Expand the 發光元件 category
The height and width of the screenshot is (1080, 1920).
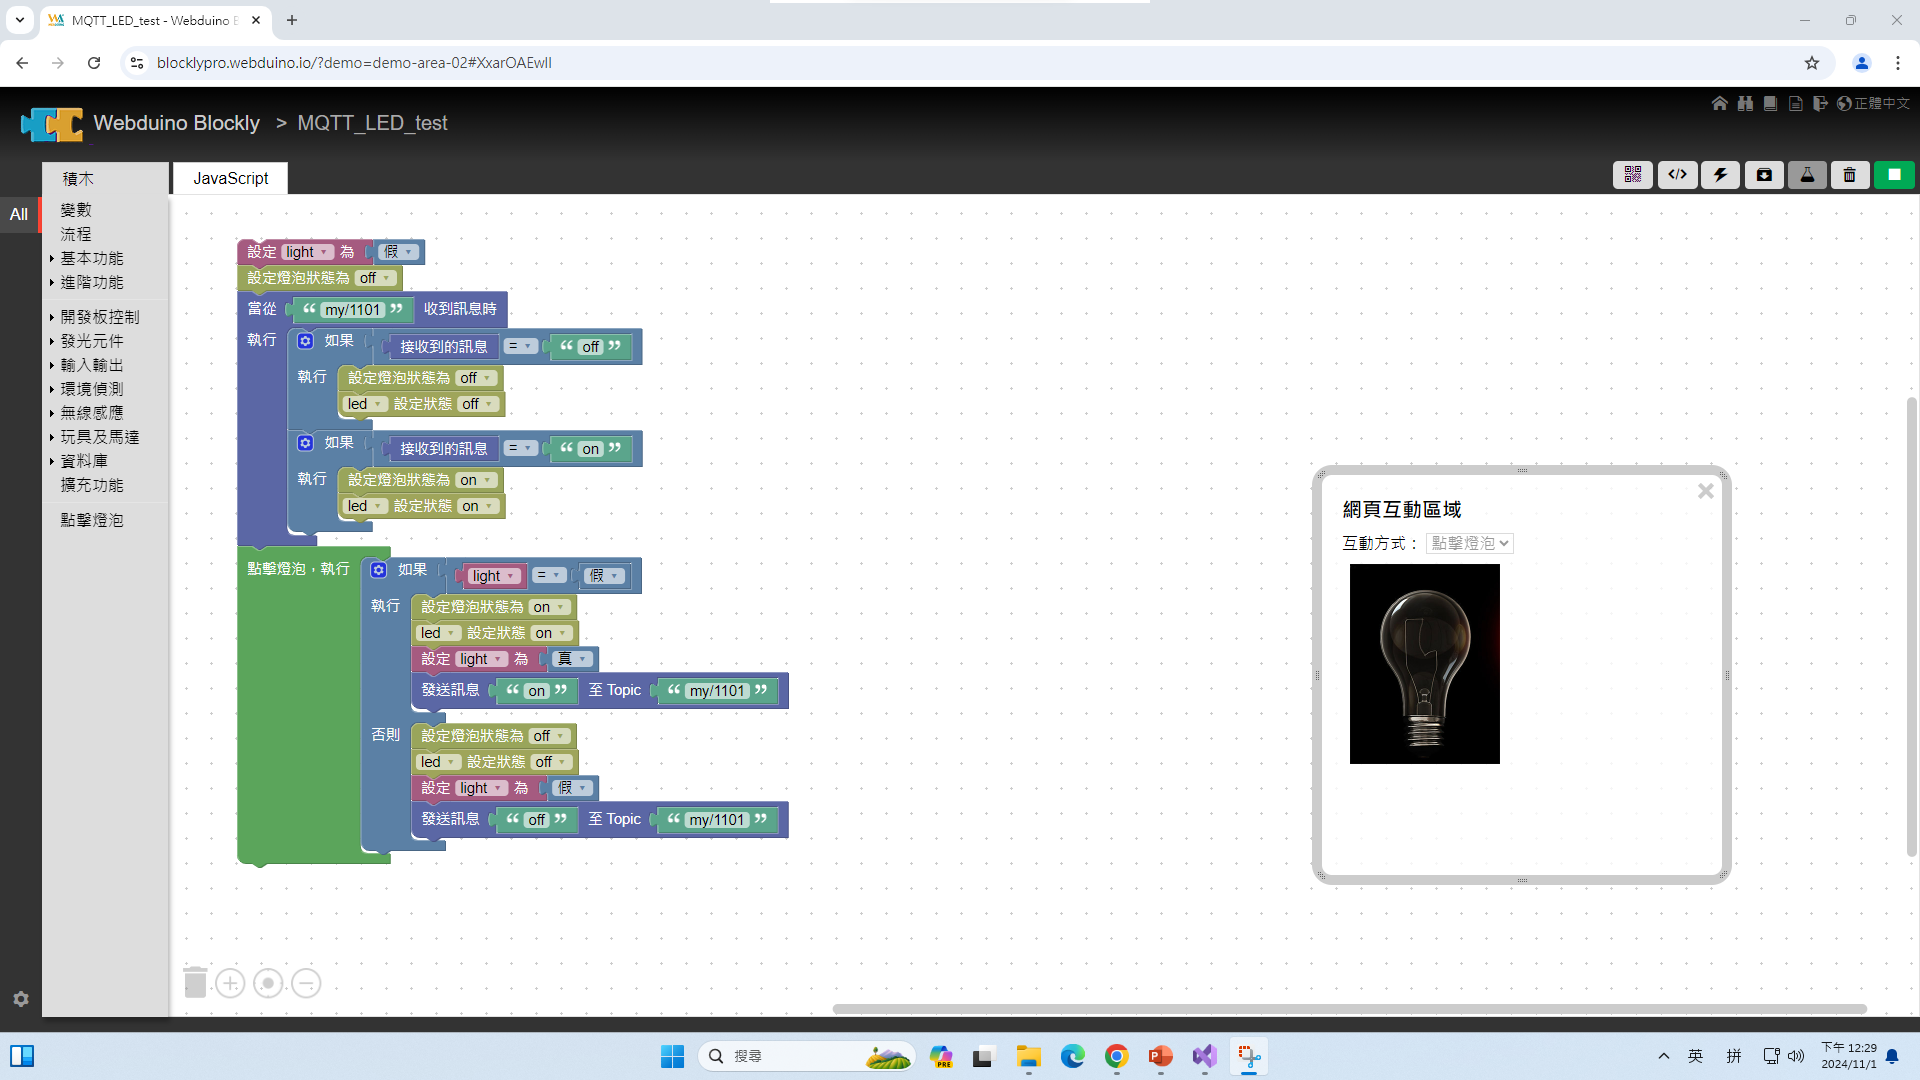[x=91, y=341]
